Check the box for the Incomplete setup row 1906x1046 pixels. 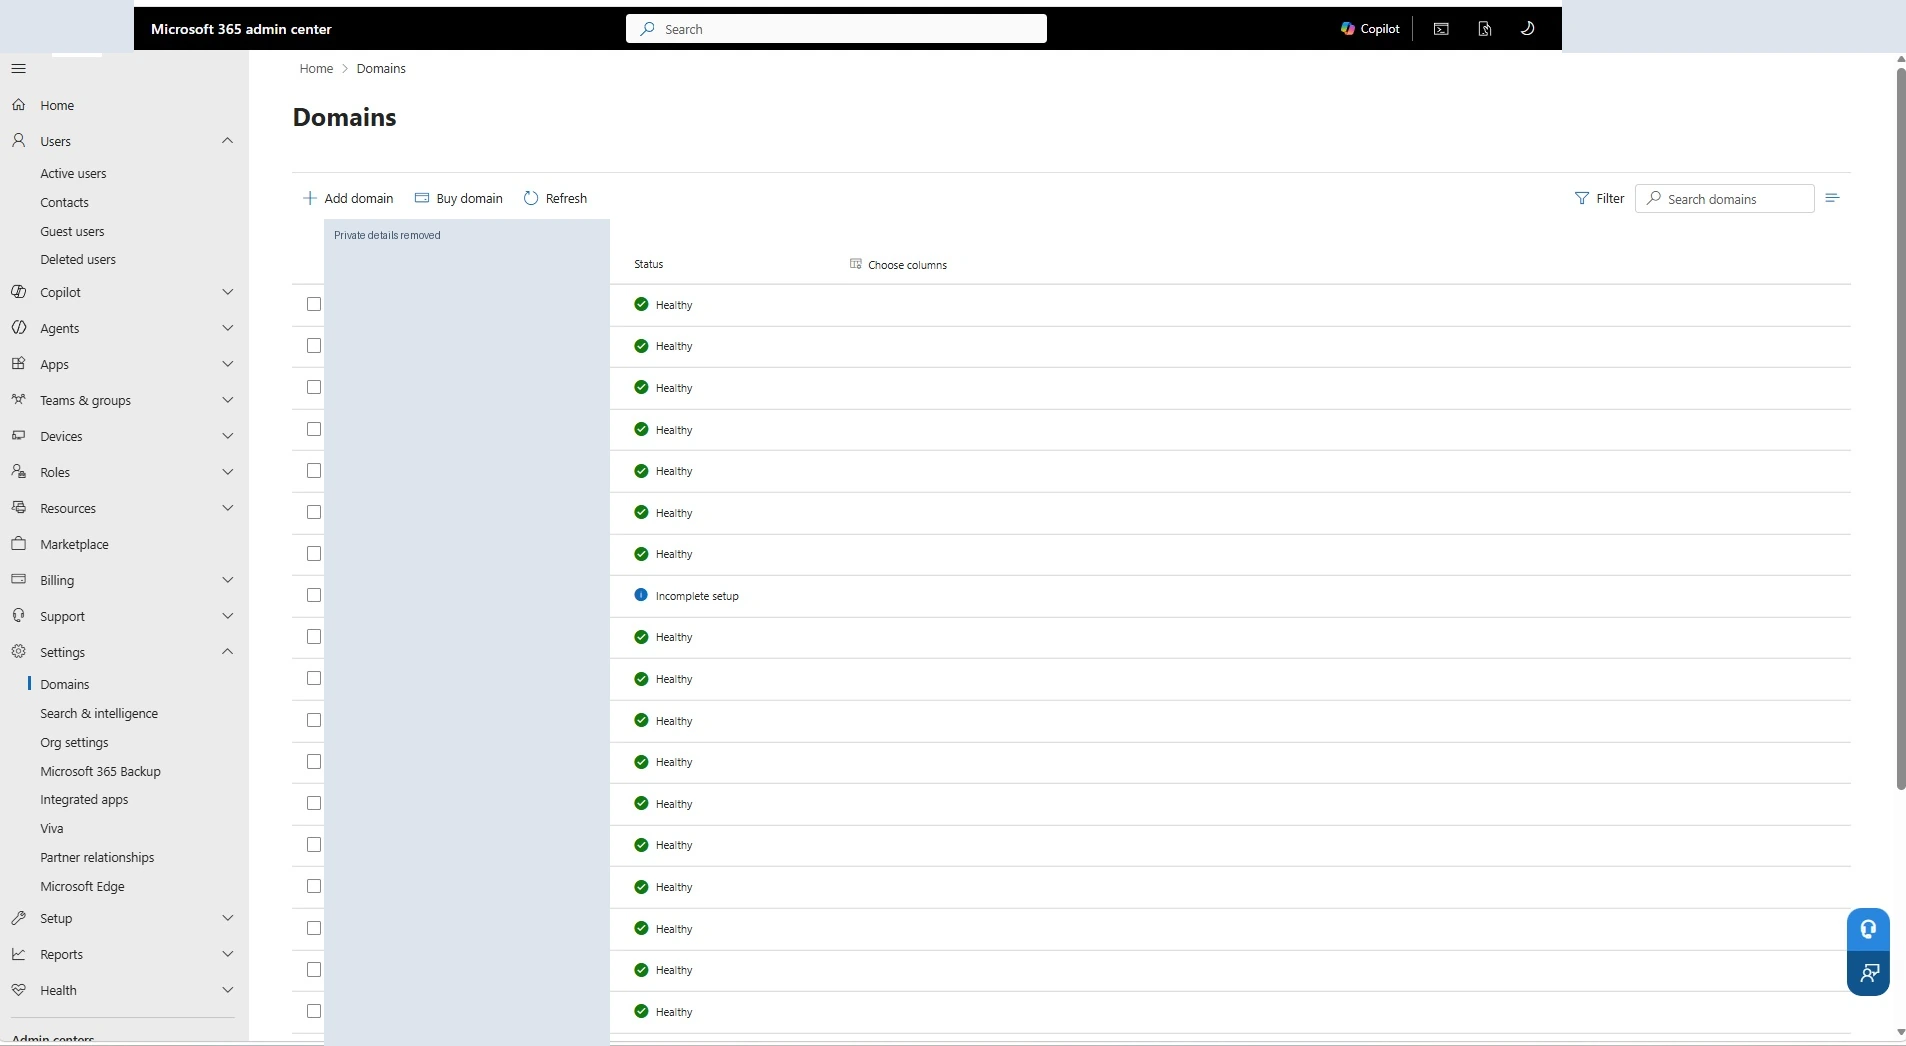click(314, 595)
